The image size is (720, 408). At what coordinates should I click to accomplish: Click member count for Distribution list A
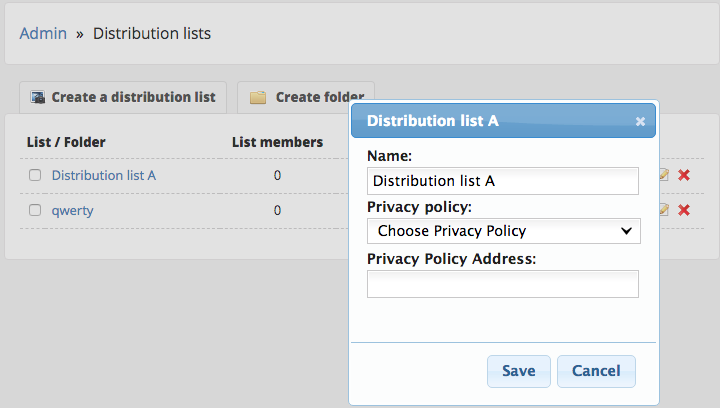pyautogui.click(x=277, y=175)
